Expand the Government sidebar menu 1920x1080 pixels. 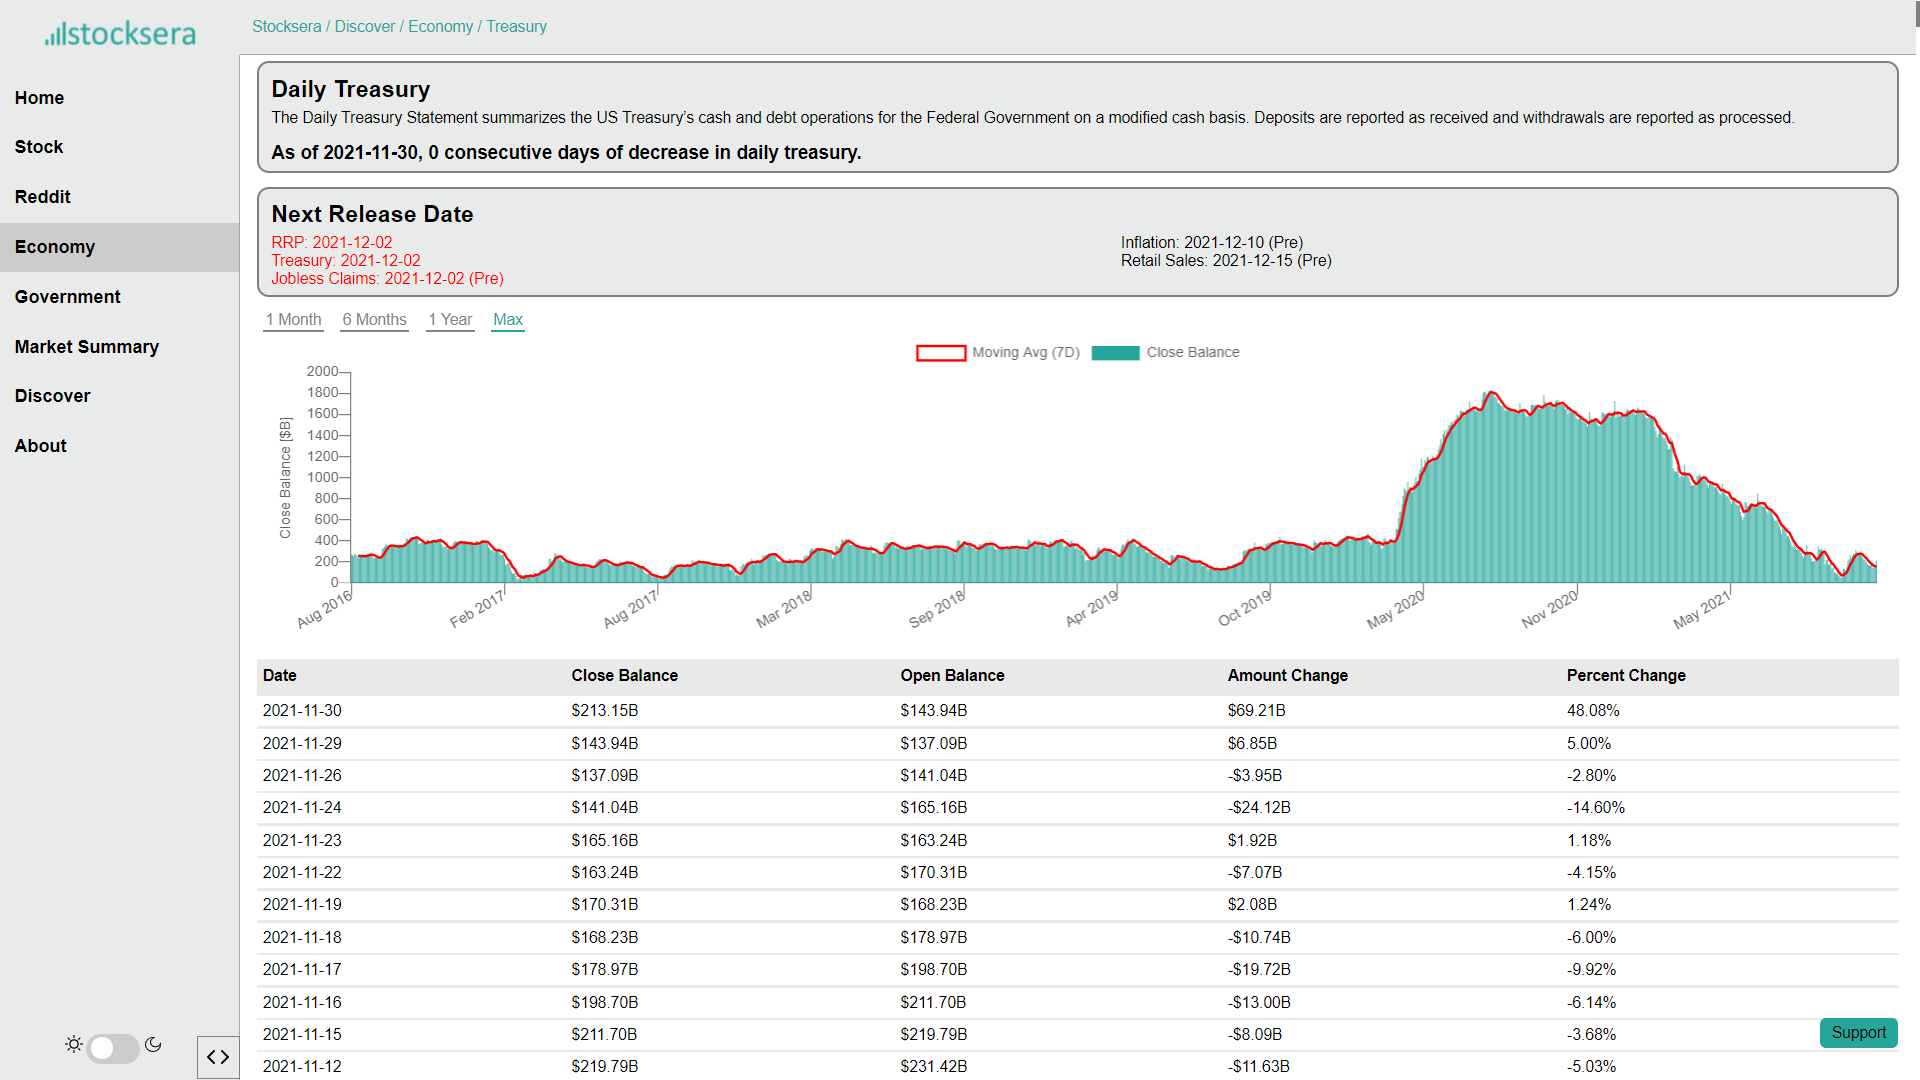click(x=67, y=297)
